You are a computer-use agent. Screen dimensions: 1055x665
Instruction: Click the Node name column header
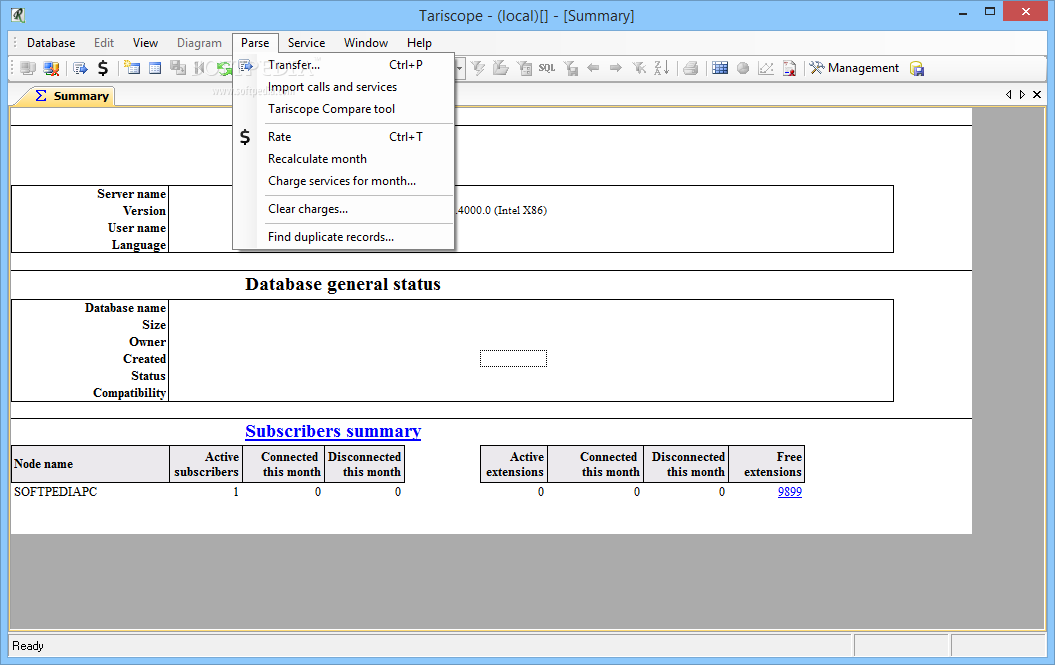click(x=90, y=464)
